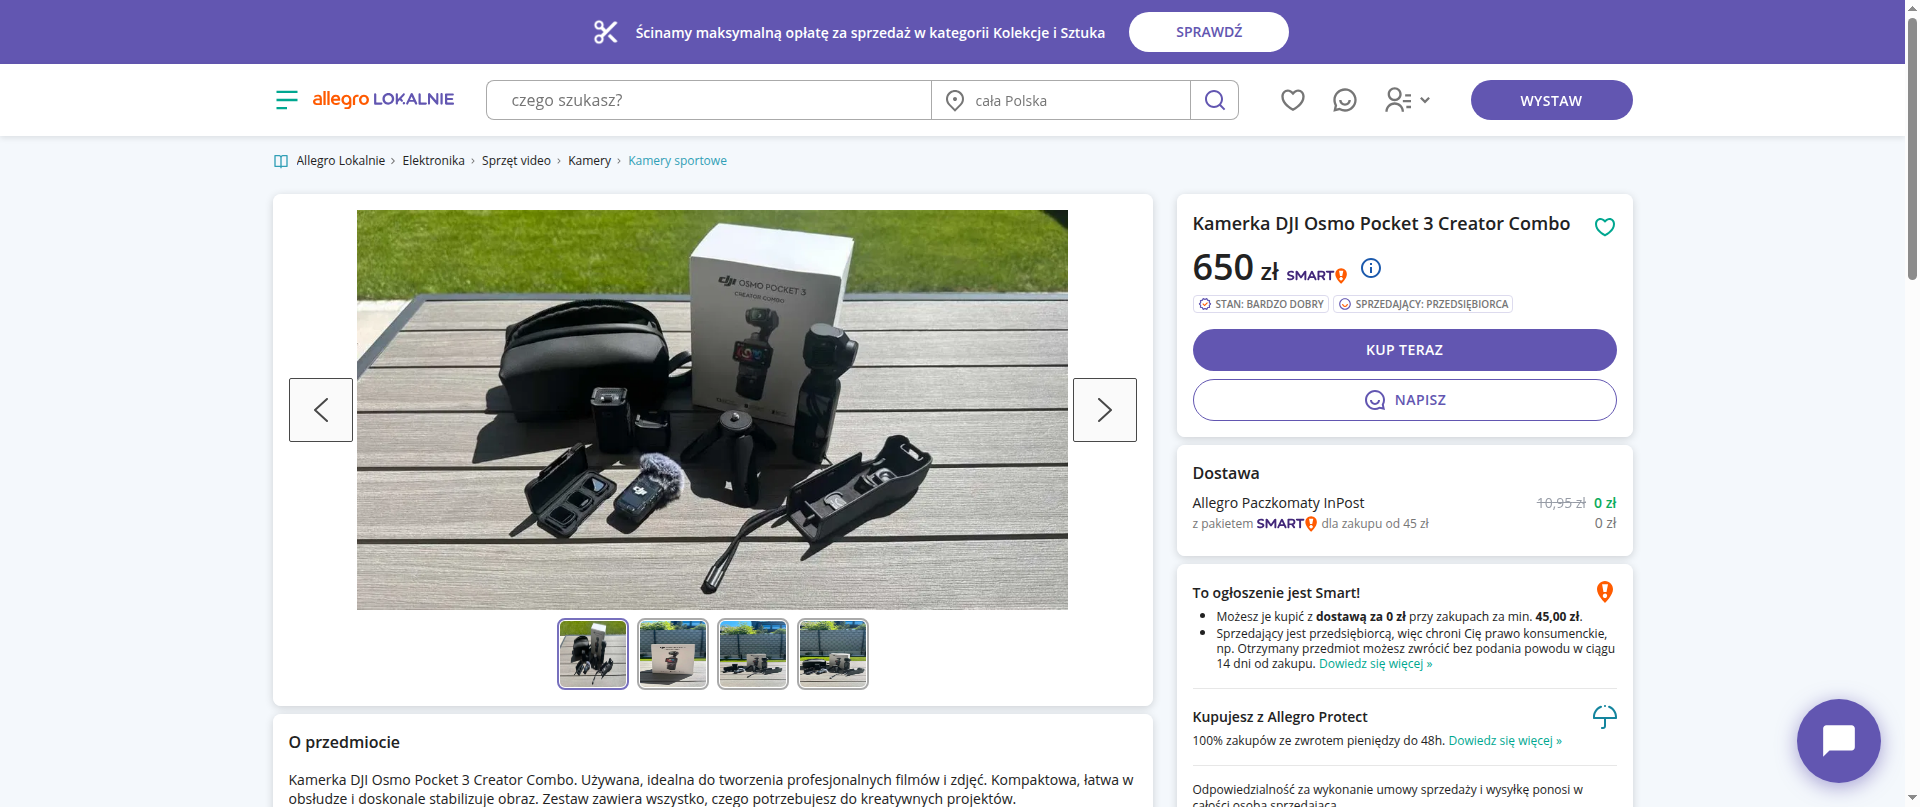
Task: Open the Allegro Lokalnie breadcrumb link
Action: 341,161
